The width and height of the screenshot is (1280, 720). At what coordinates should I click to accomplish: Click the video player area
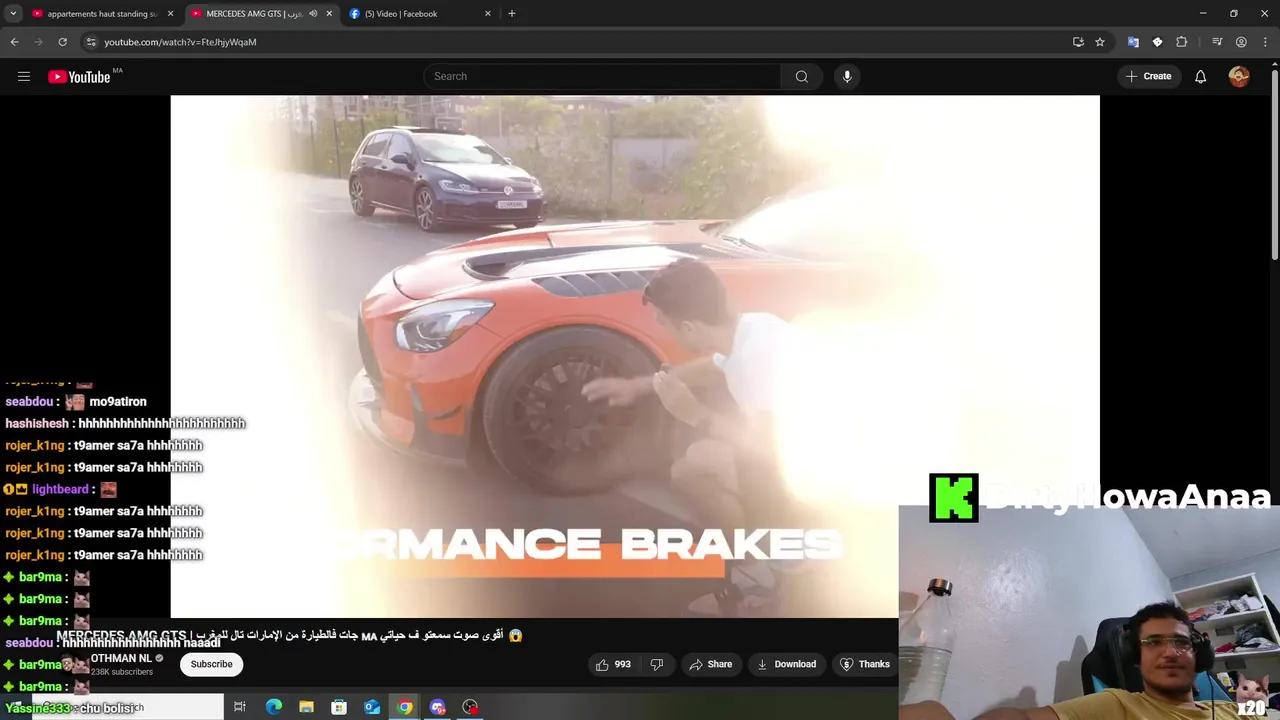tap(635, 356)
